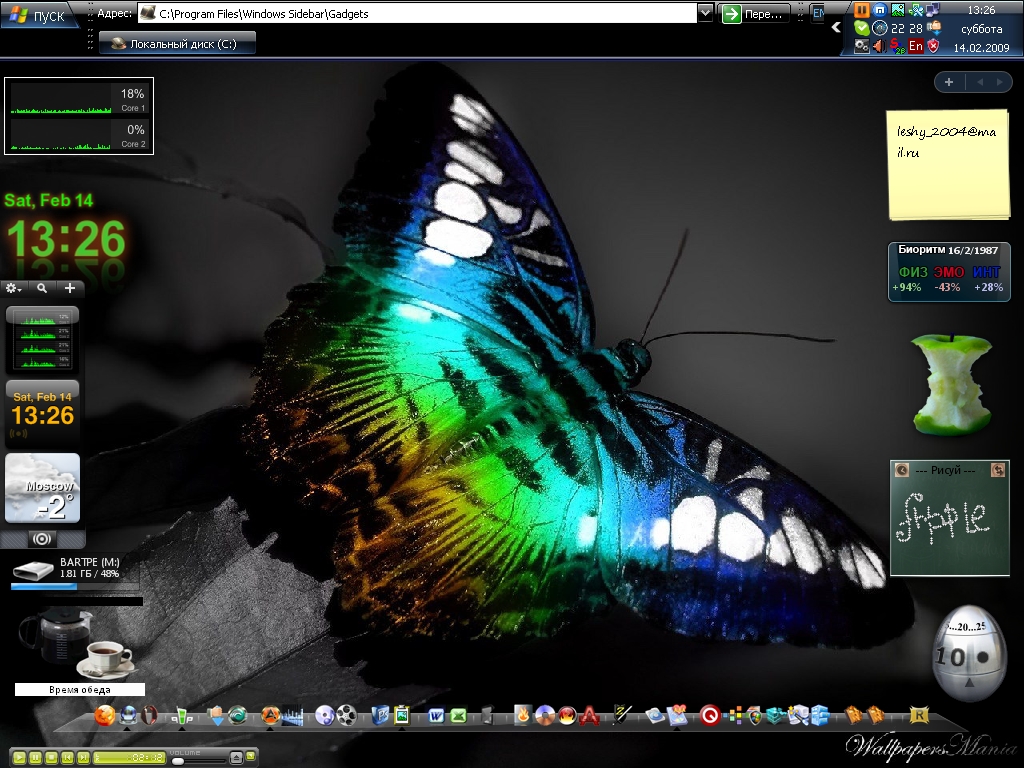Open the gear settings dropdown in gadget sidebar
1024x768 pixels.
coord(14,288)
